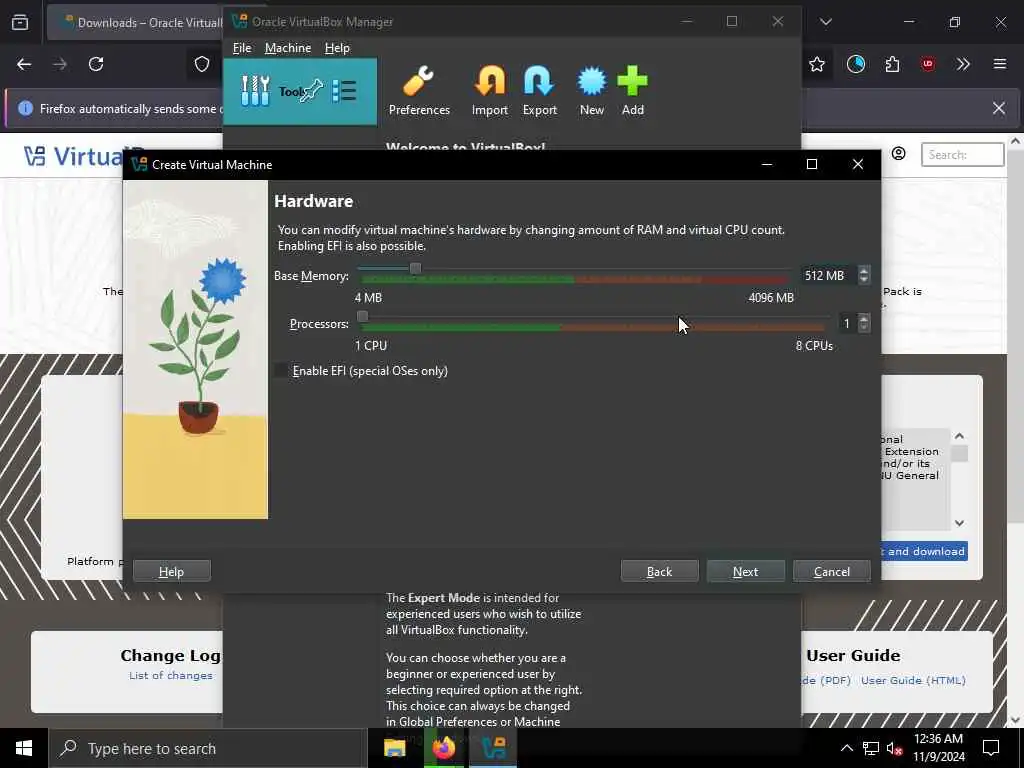Click the license text box scroll up arrow
The width and height of the screenshot is (1024, 768).
coord(959,436)
